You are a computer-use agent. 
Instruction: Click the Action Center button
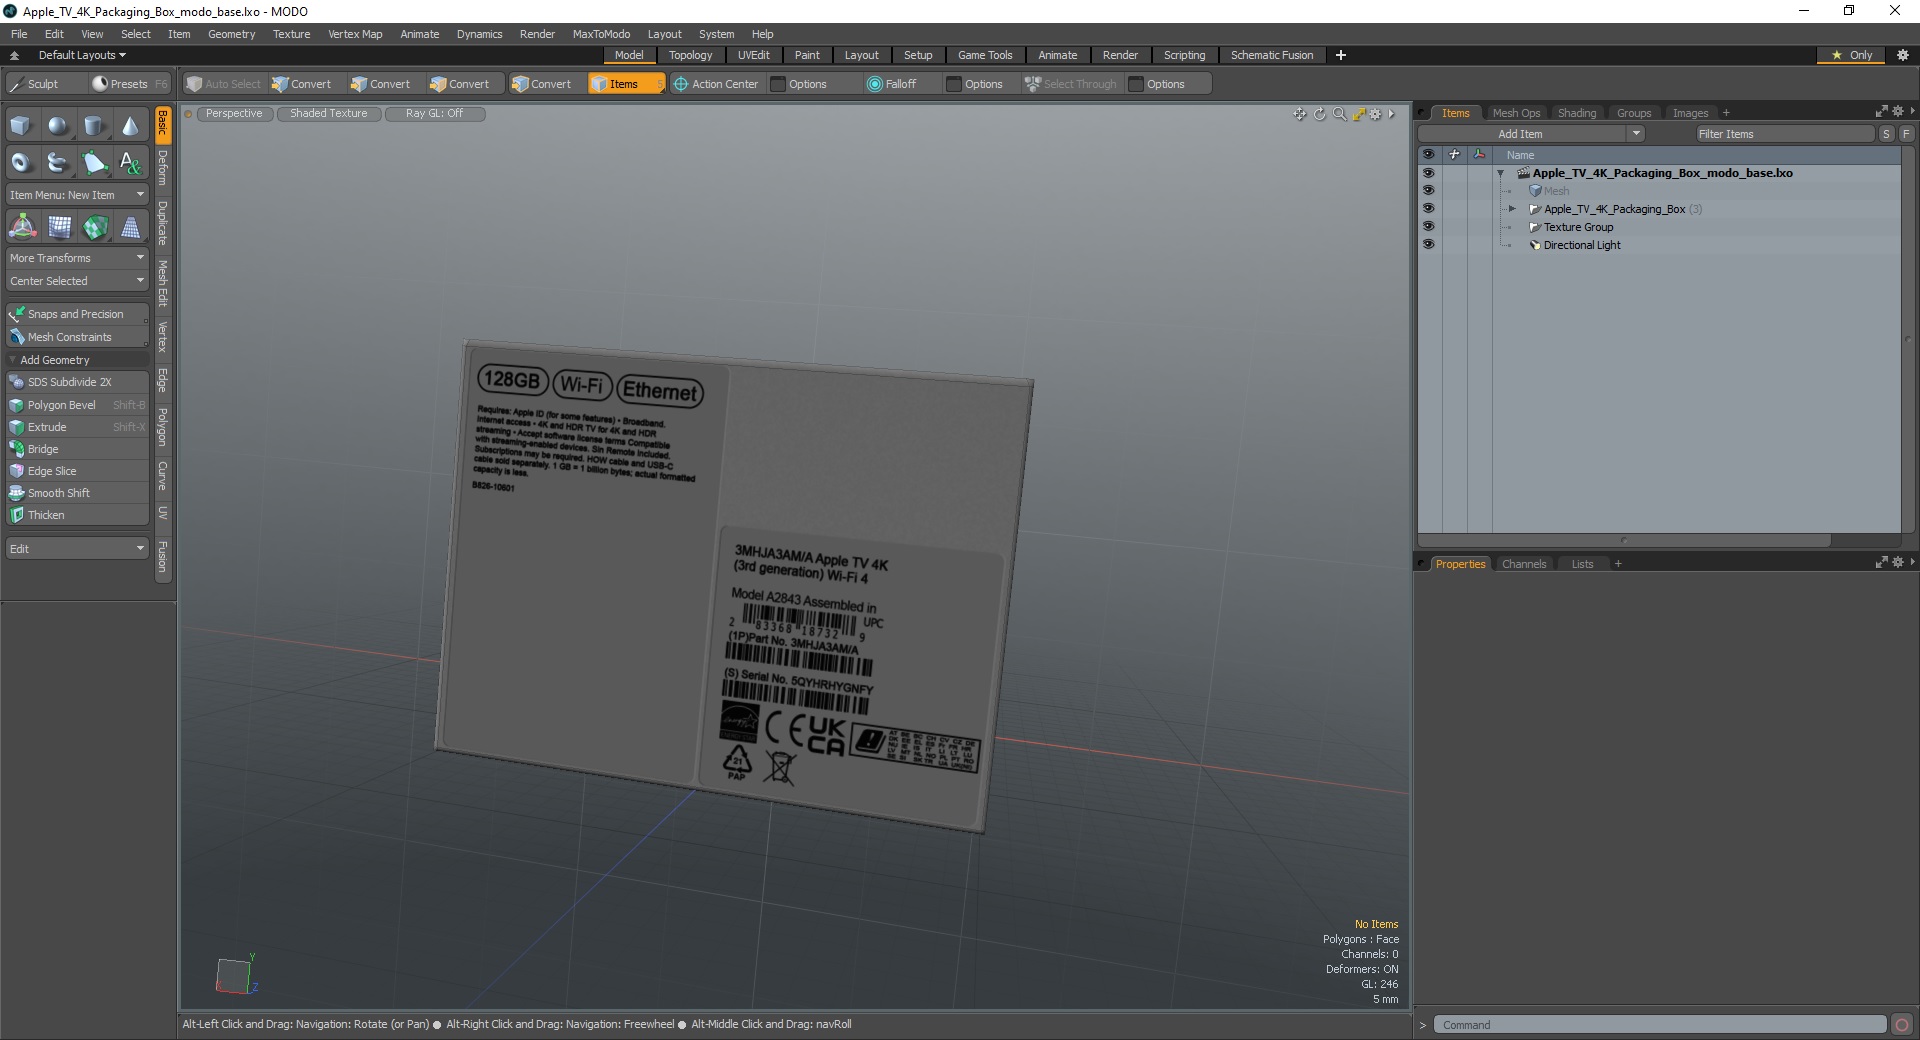point(716,84)
